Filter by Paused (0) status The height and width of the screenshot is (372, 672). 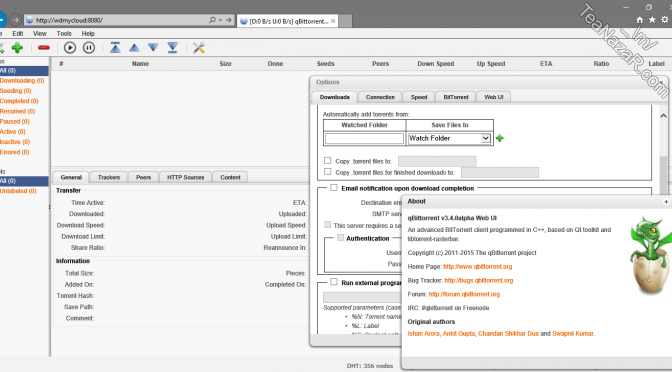(15, 122)
